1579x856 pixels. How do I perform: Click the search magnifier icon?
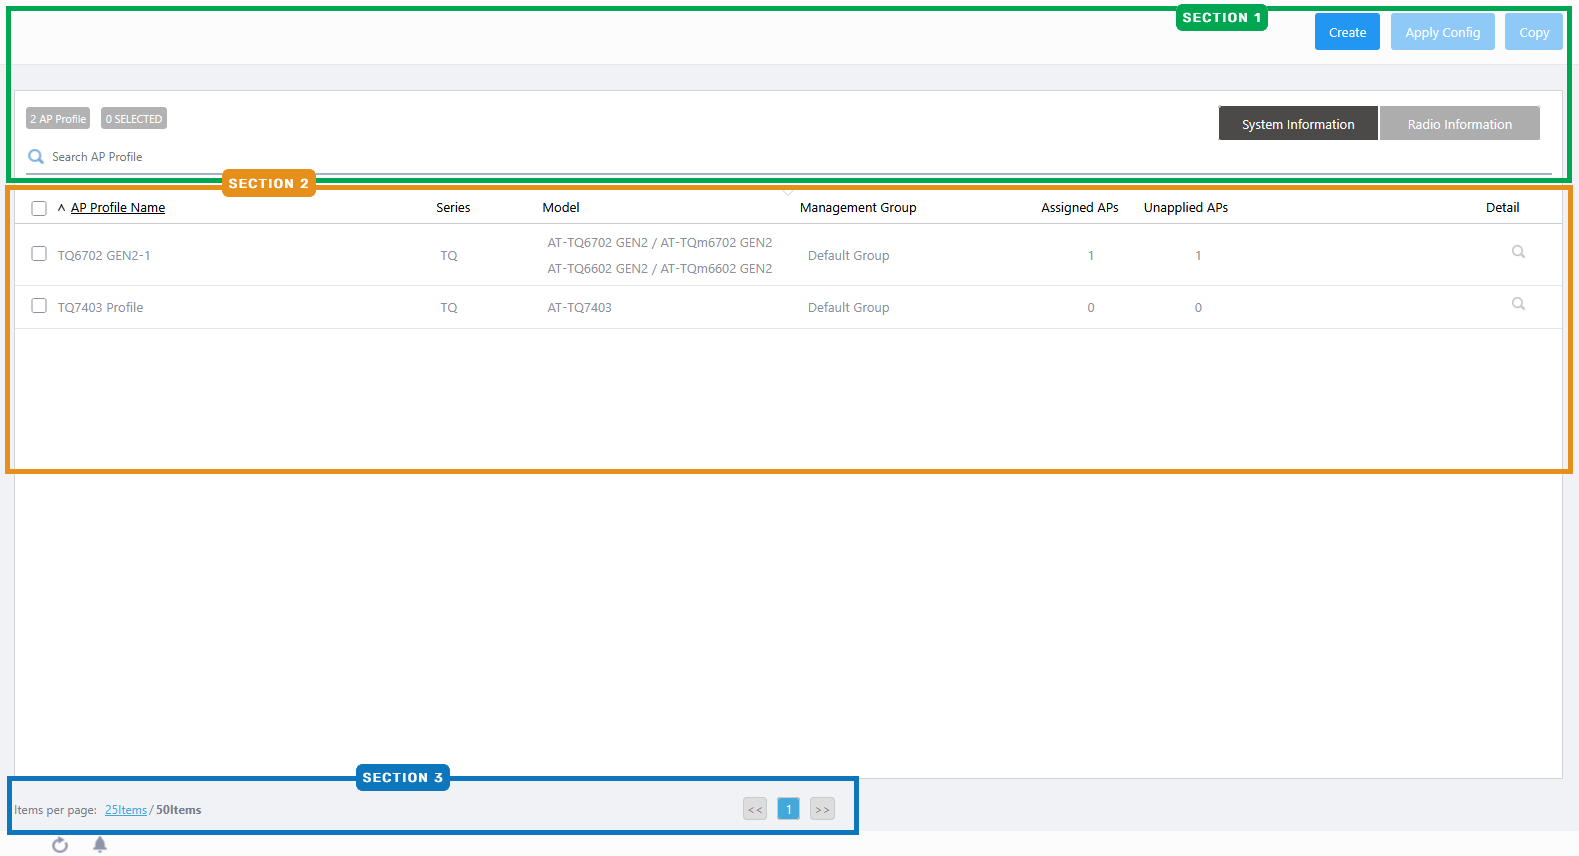(36, 157)
